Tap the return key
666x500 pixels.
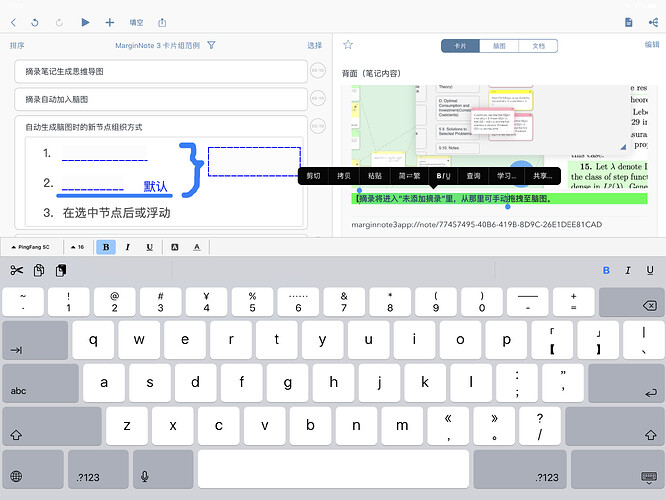[626, 383]
